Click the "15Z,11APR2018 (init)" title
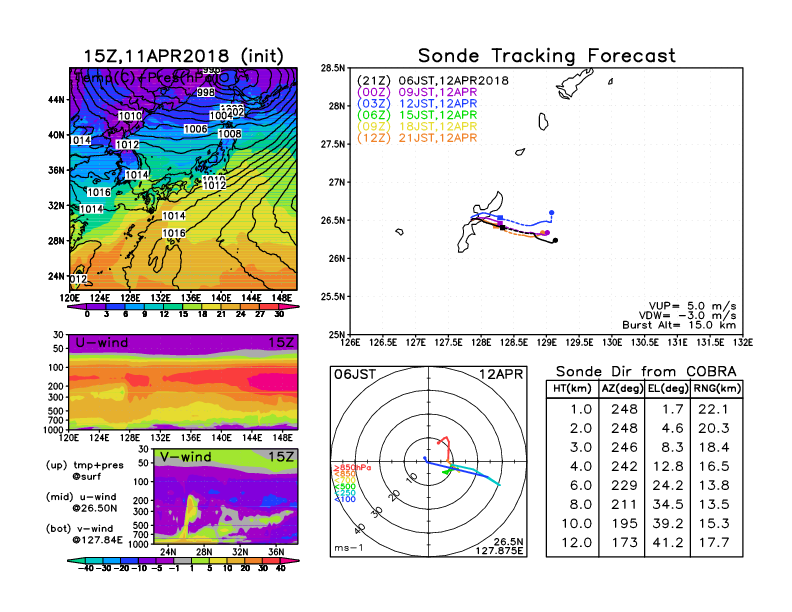792x612 pixels. pos(183,56)
